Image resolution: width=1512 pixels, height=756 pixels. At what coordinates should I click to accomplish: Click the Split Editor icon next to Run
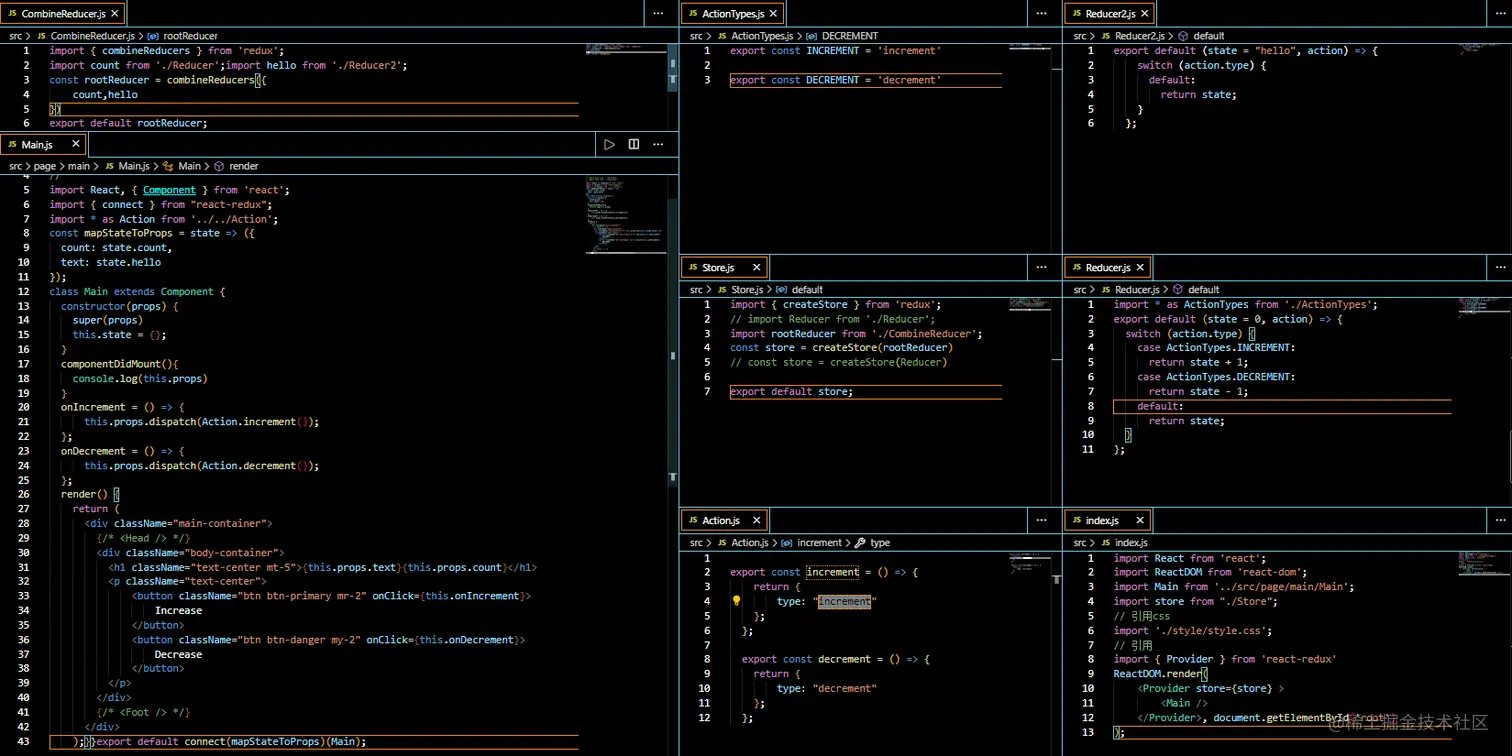pyautogui.click(x=633, y=144)
